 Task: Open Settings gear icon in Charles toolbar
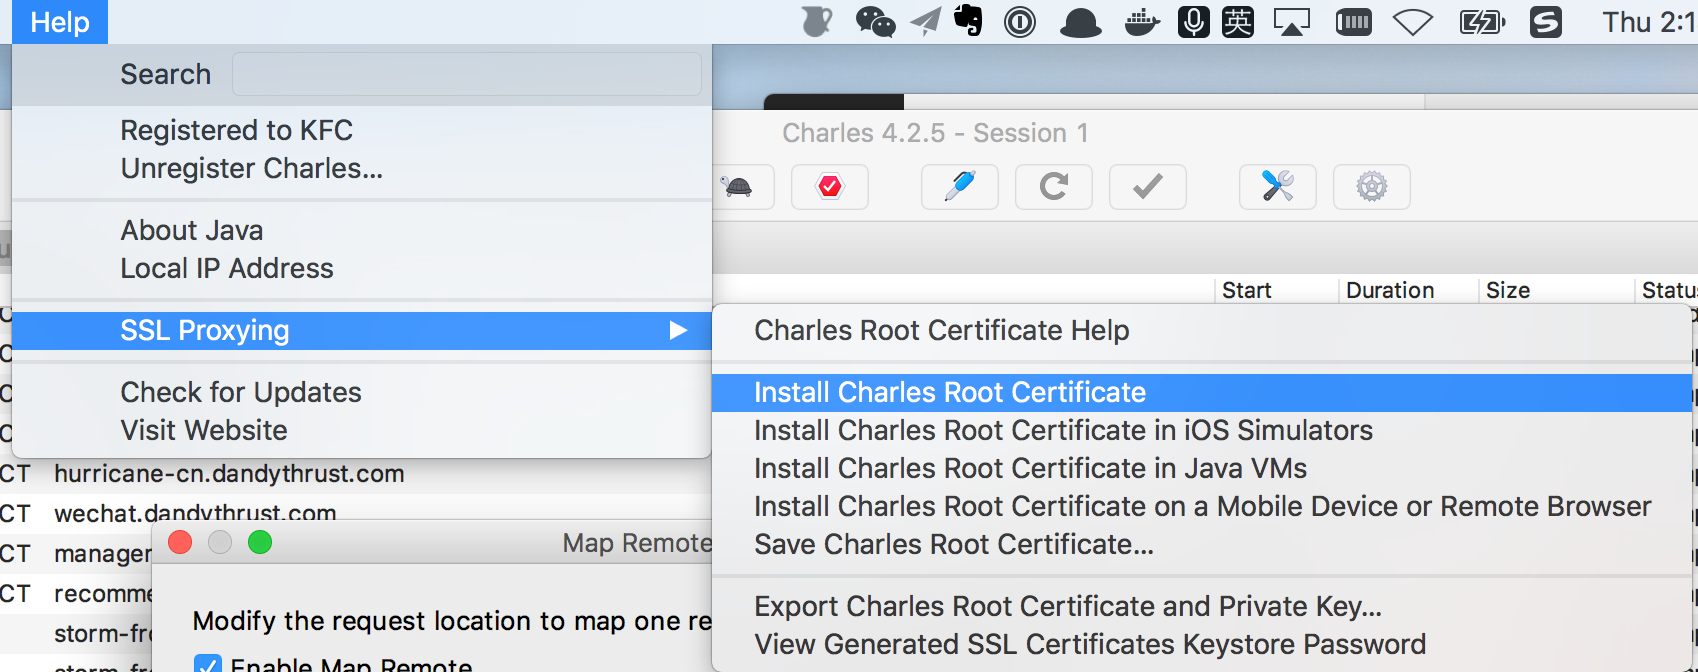tap(1372, 187)
